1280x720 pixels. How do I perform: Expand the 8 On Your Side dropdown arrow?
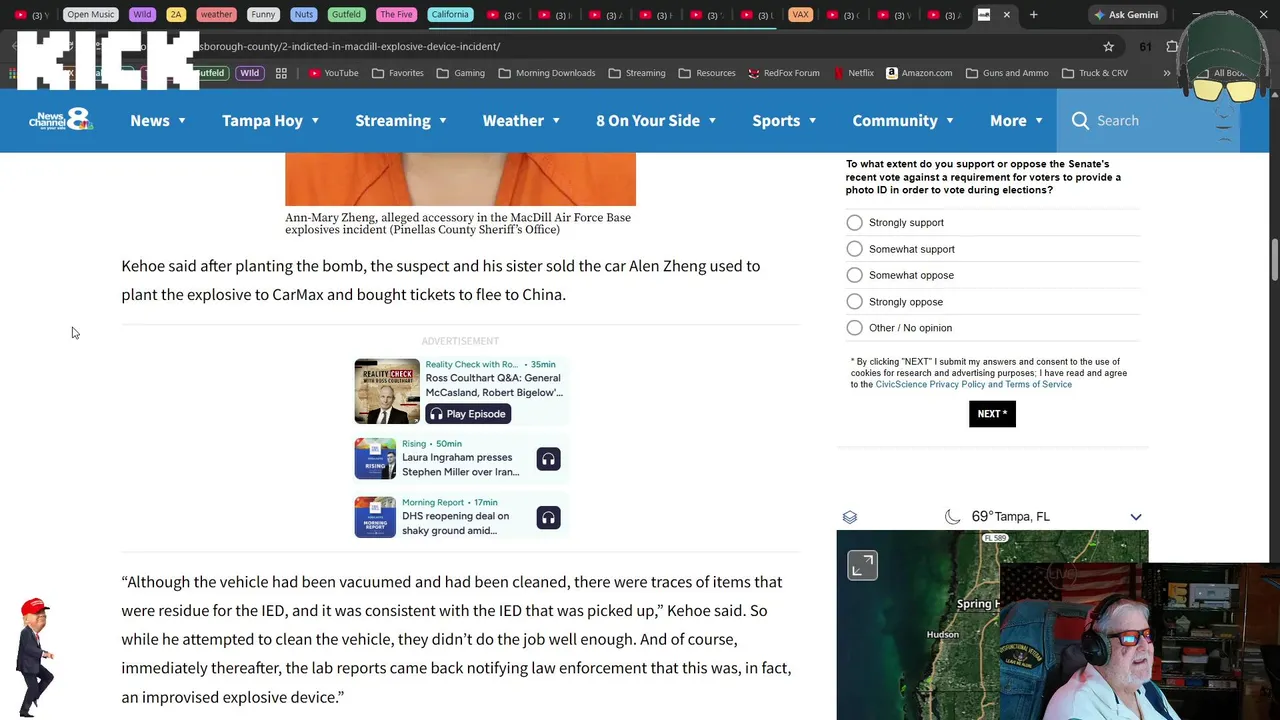(712, 121)
